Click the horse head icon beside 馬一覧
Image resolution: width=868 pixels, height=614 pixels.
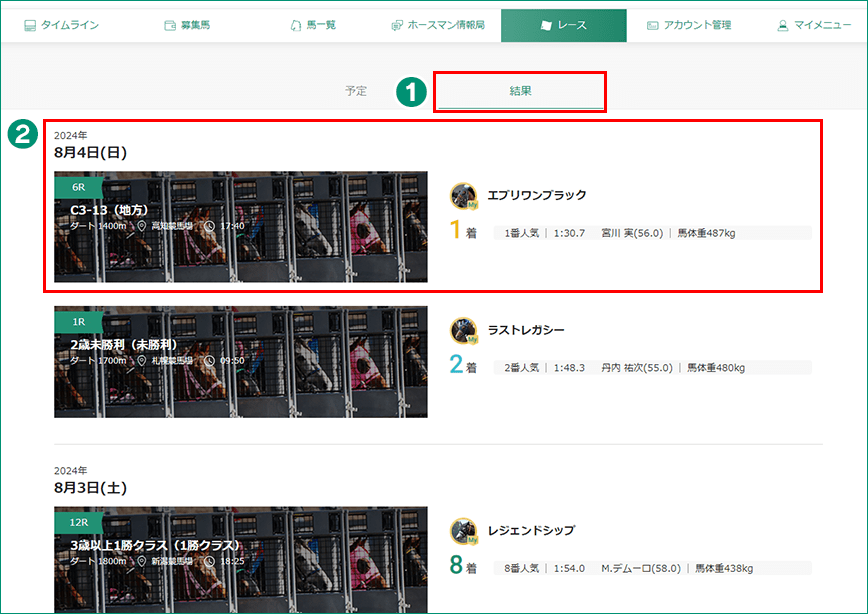(x=296, y=25)
